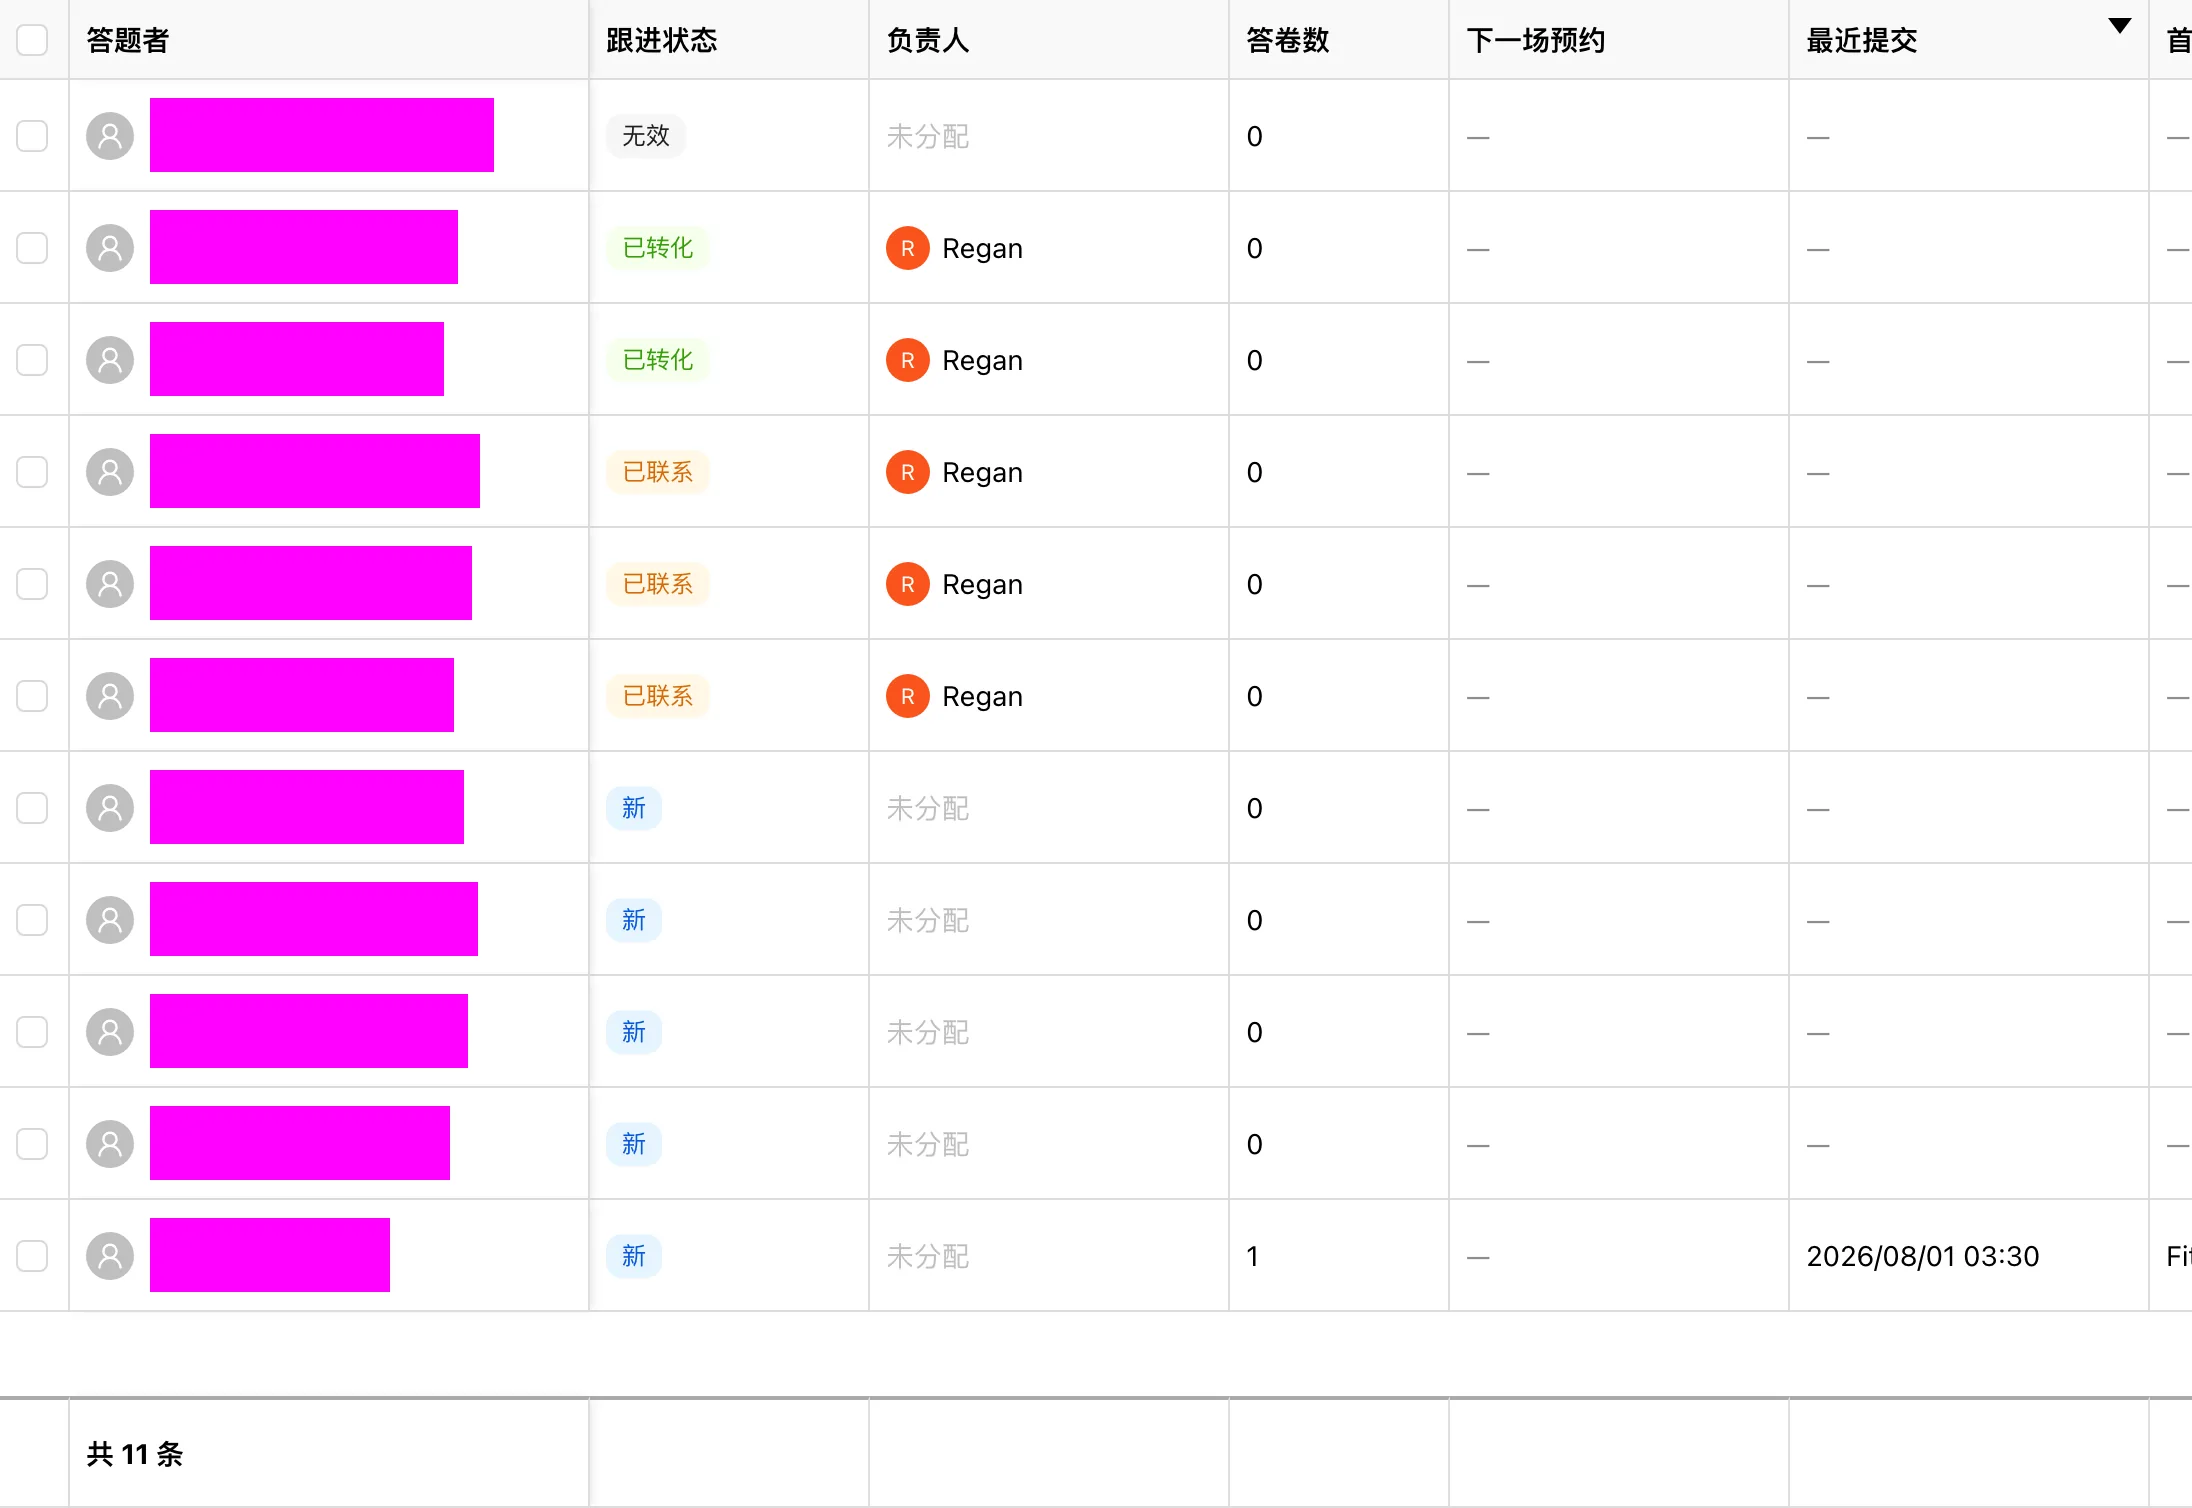Tick checkbox of second 已联系 row
Viewport: 2192px width, 1508px height.
click(x=32, y=584)
